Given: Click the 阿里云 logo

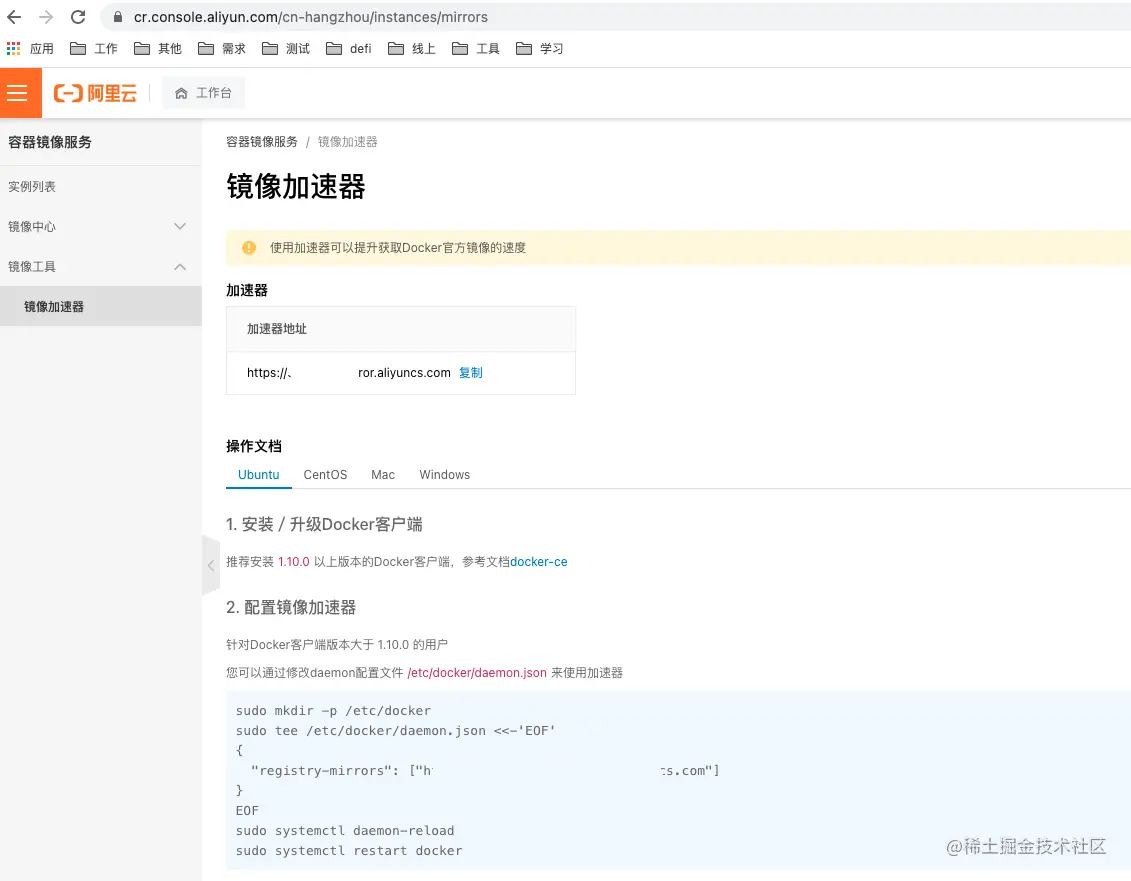Looking at the screenshot, I should pyautogui.click(x=95, y=93).
